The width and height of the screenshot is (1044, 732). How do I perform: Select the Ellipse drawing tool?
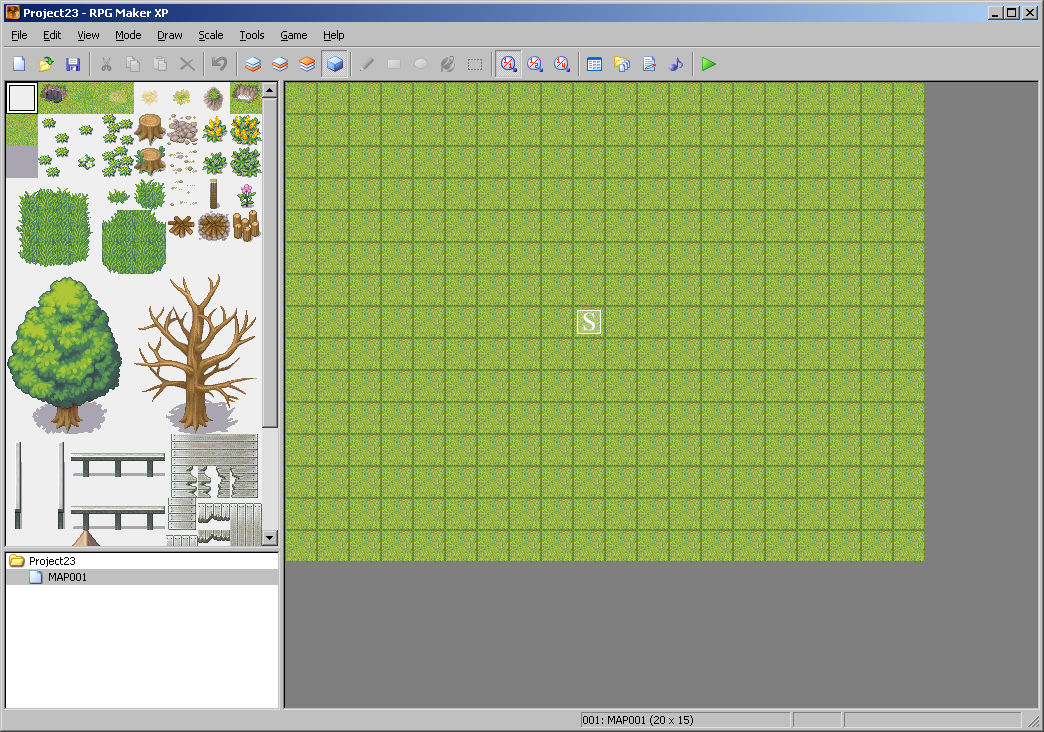click(421, 64)
